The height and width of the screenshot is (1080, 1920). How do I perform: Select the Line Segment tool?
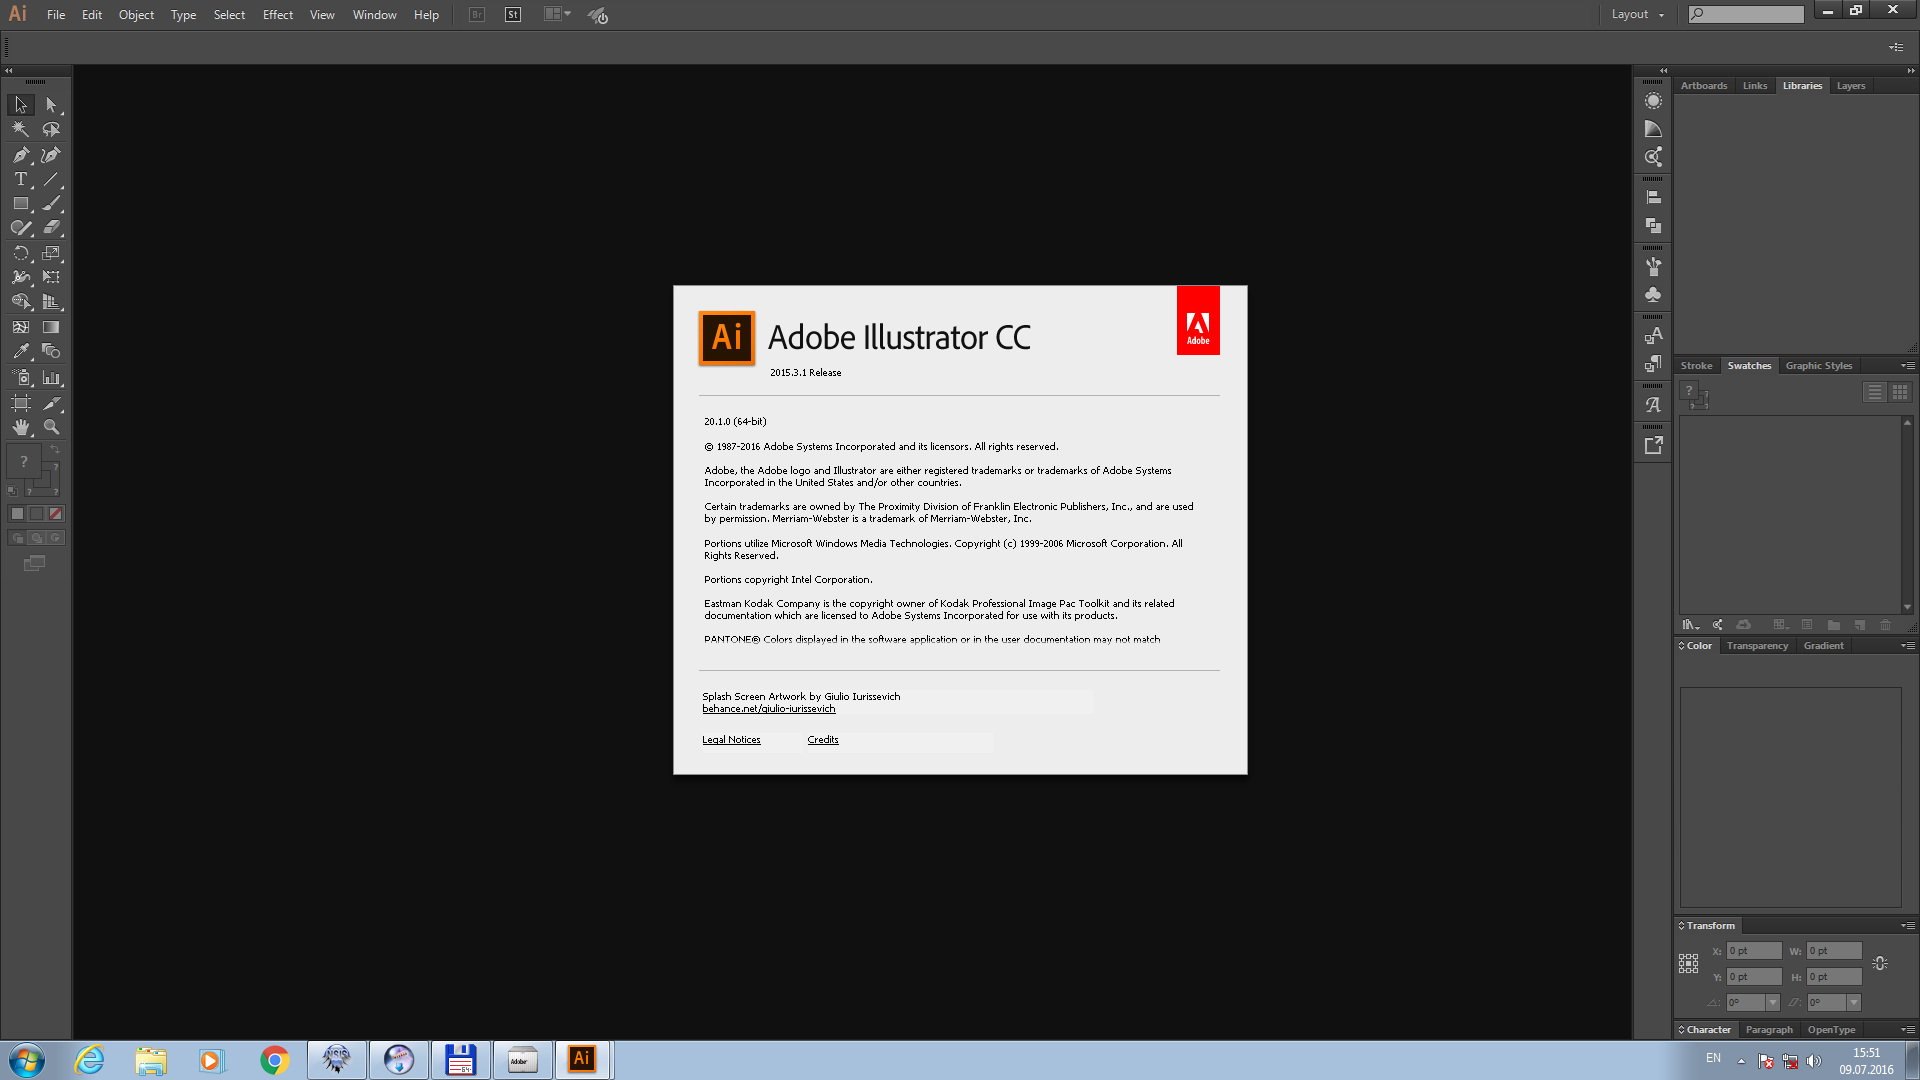pos(51,179)
